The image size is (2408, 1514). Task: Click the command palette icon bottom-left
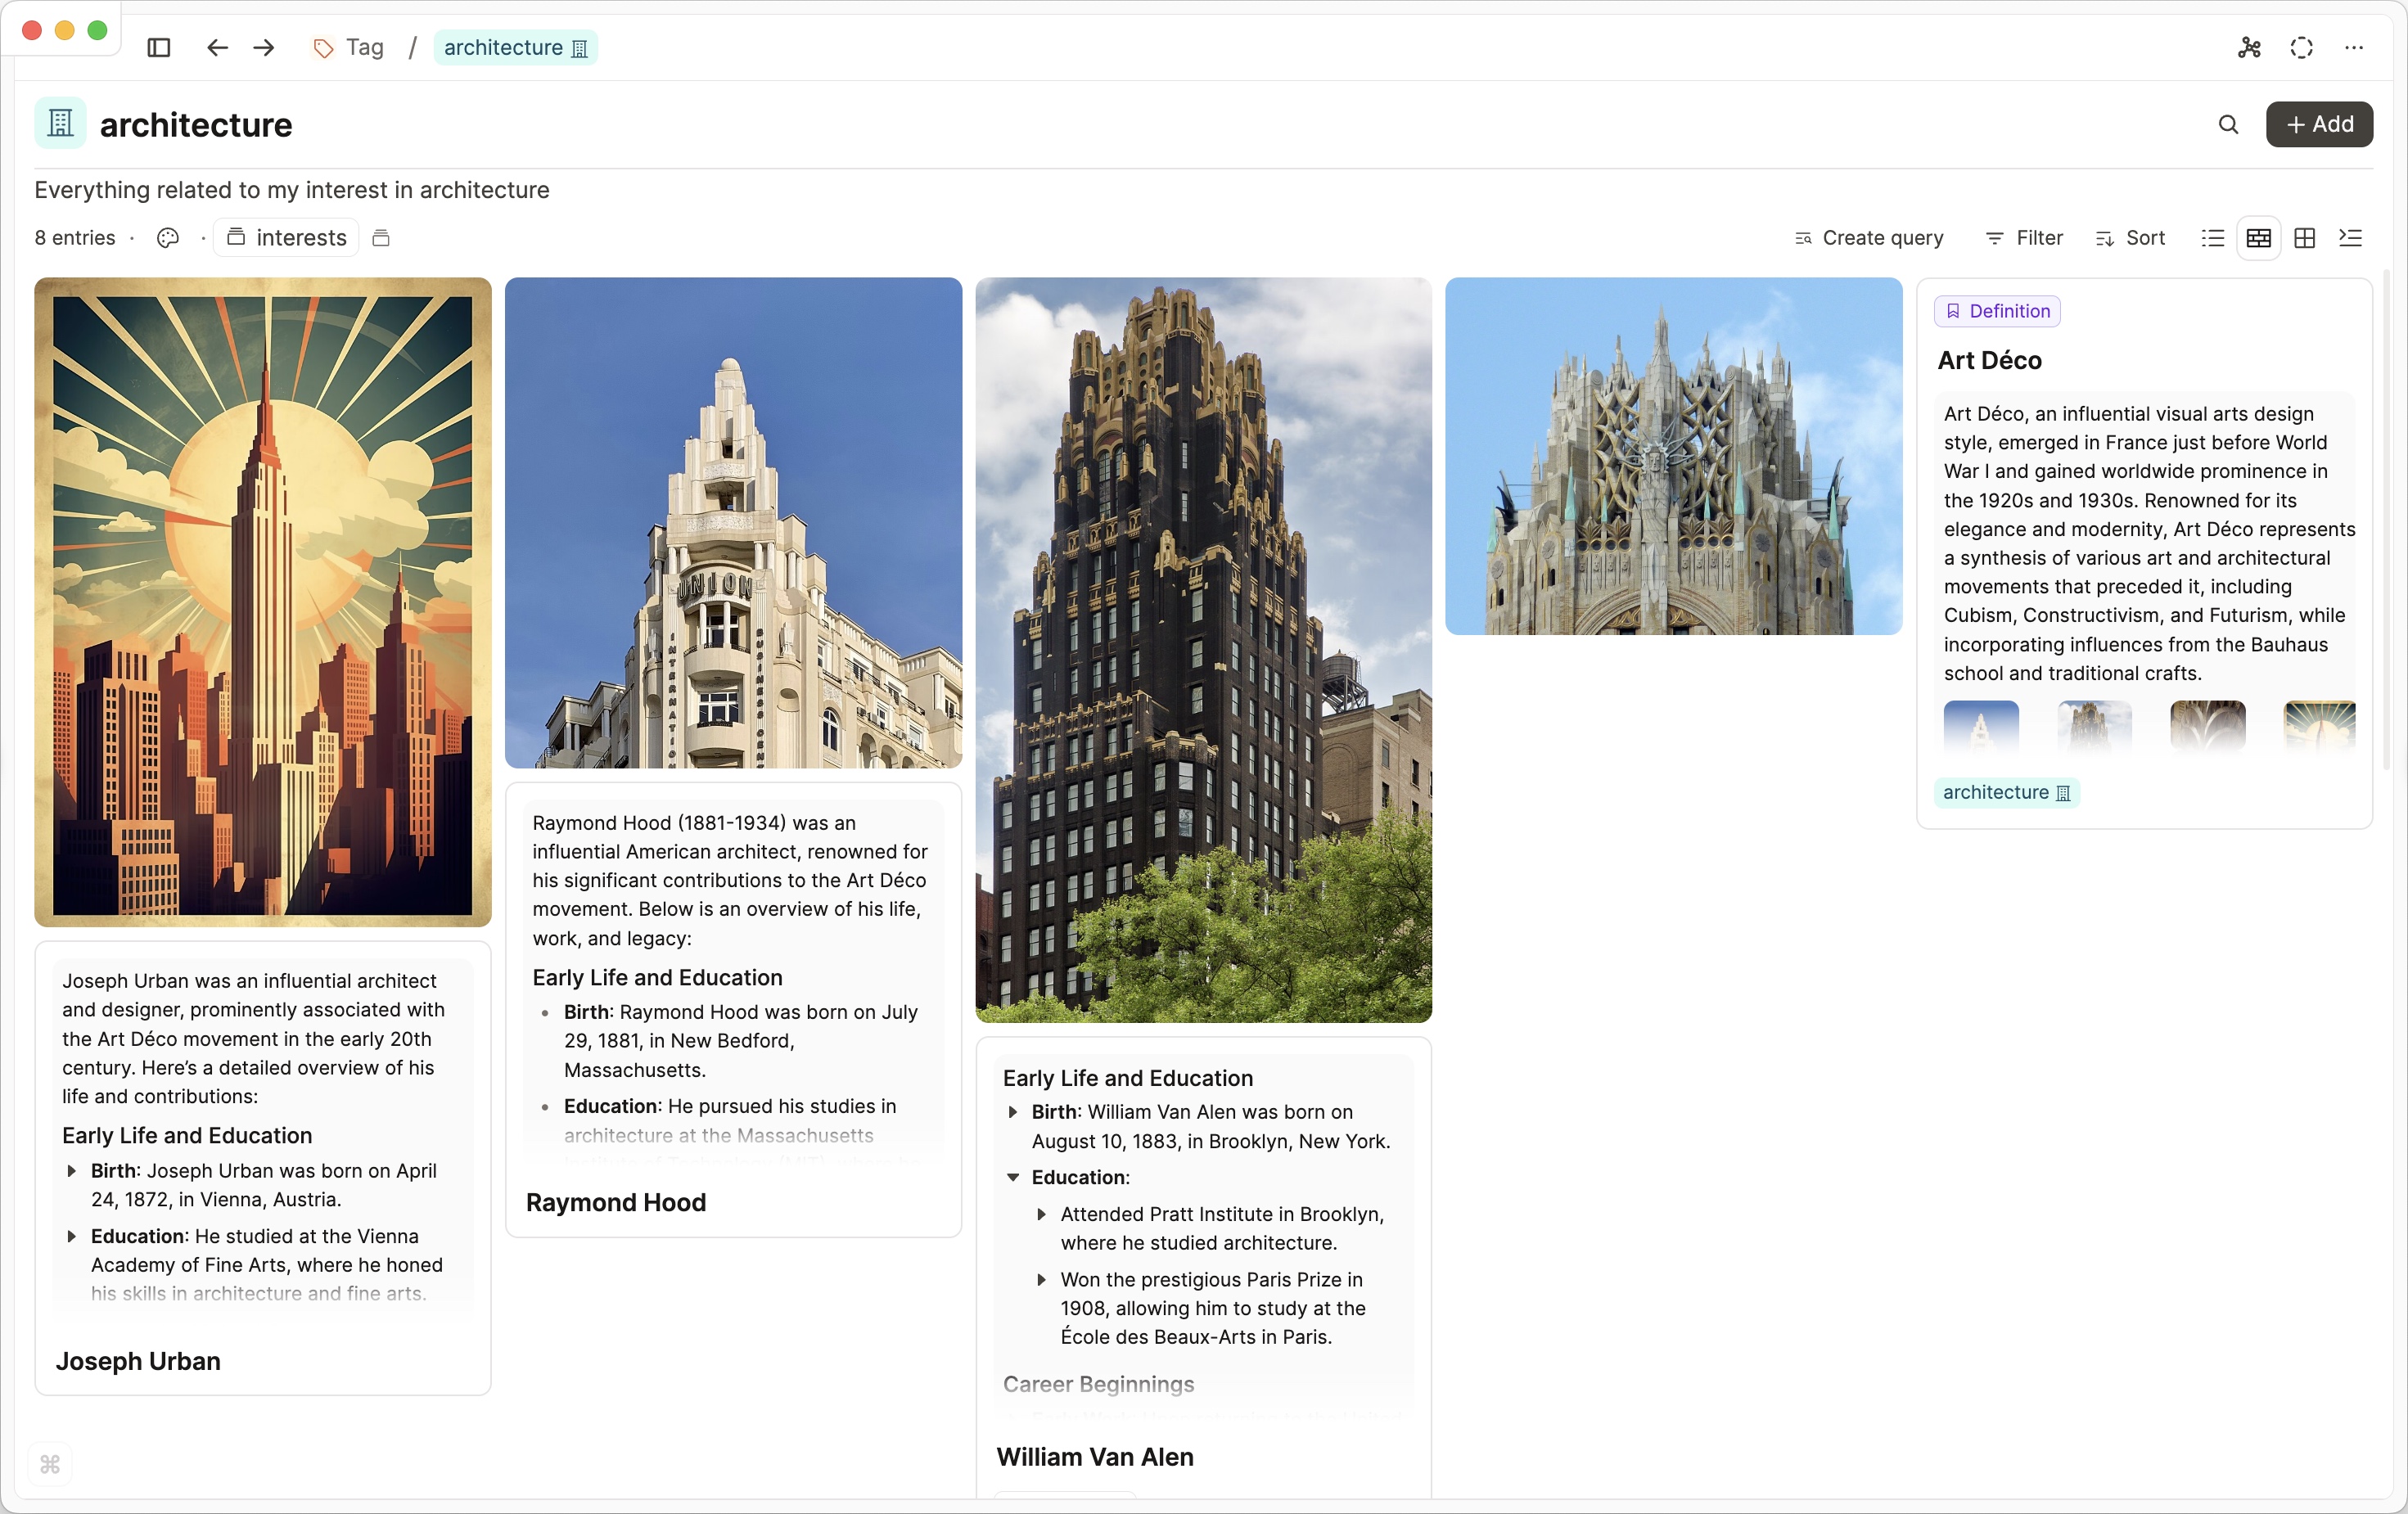click(50, 1464)
